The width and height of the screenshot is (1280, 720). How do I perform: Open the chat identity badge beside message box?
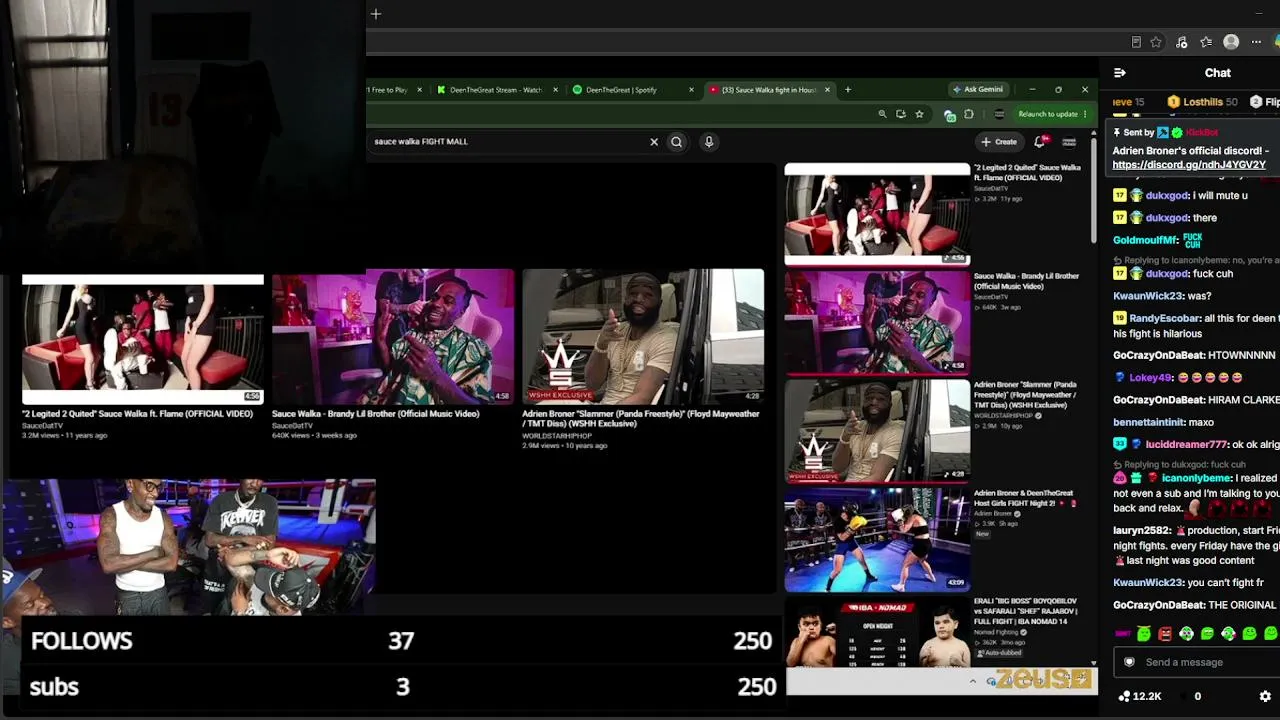(x=1130, y=662)
